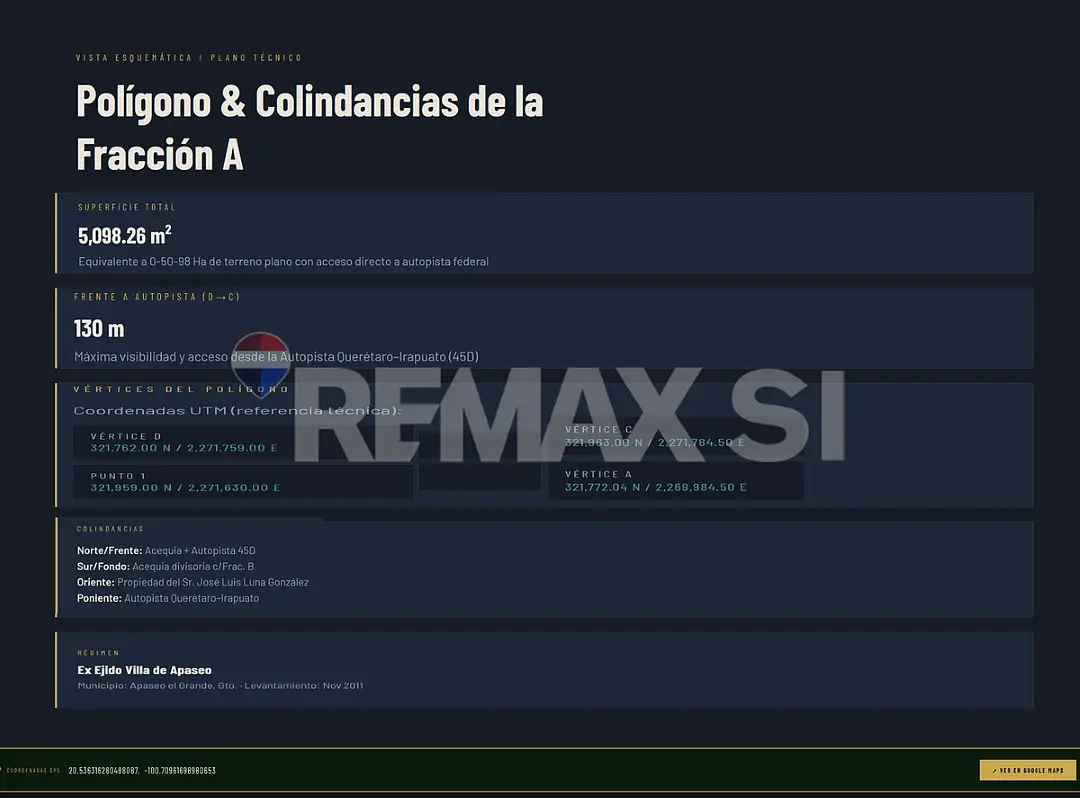Click the Vista Esquemática / Plano Técnico label
Image resolution: width=1080 pixels, height=798 pixels.
click(x=189, y=58)
